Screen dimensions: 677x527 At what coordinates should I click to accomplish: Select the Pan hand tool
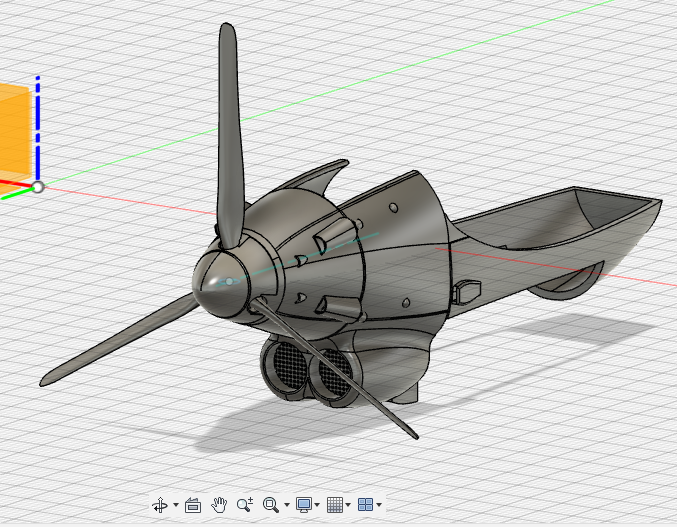pyautogui.click(x=219, y=505)
